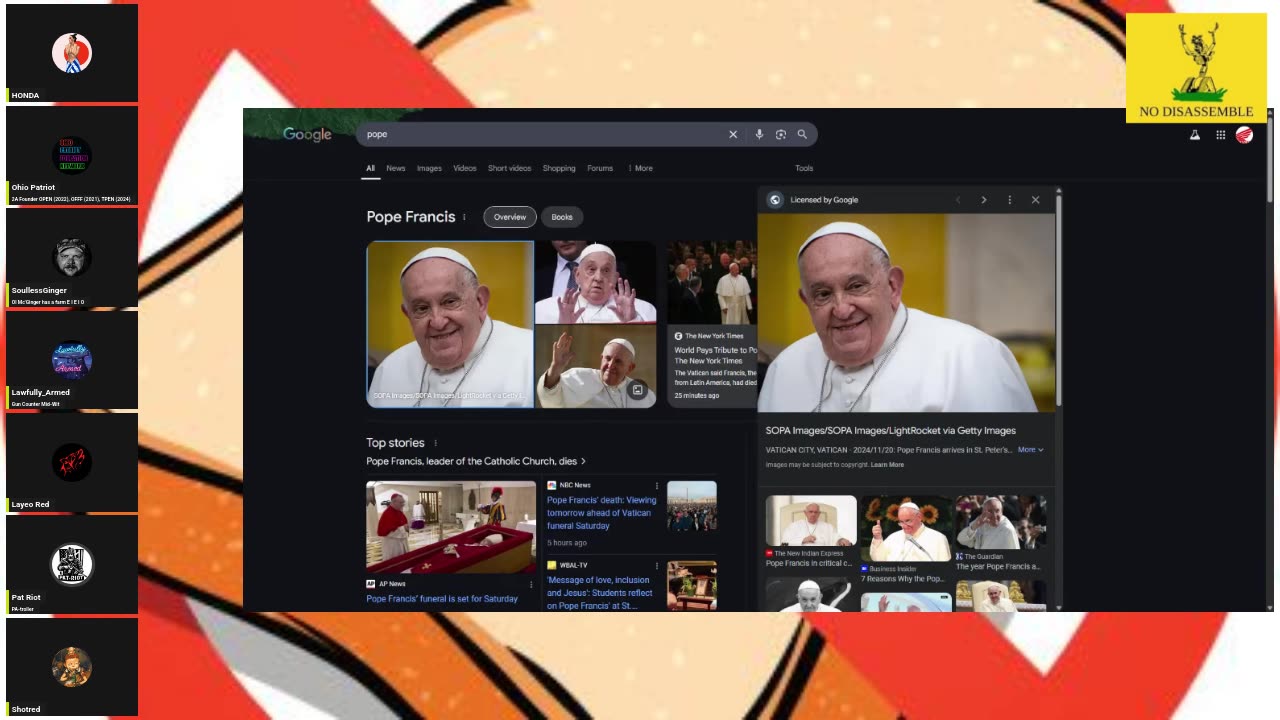This screenshot has height=720, width=1280.
Task: Open options dots beside Top stories
Action: click(435, 443)
